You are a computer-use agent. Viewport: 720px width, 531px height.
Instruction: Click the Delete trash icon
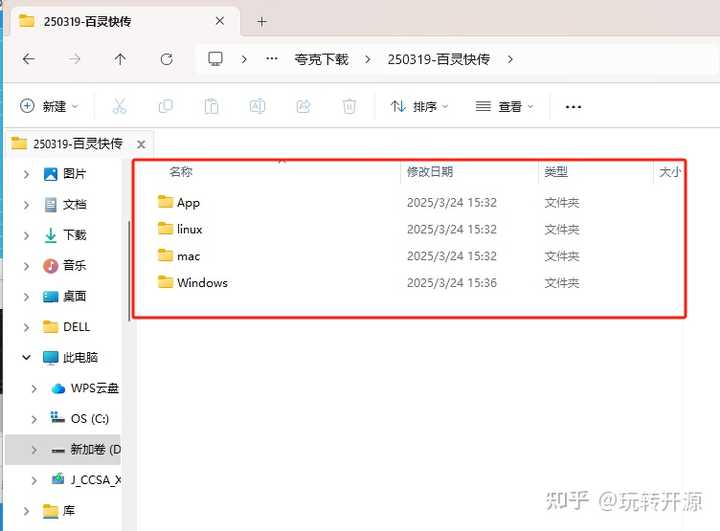coord(349,107)
